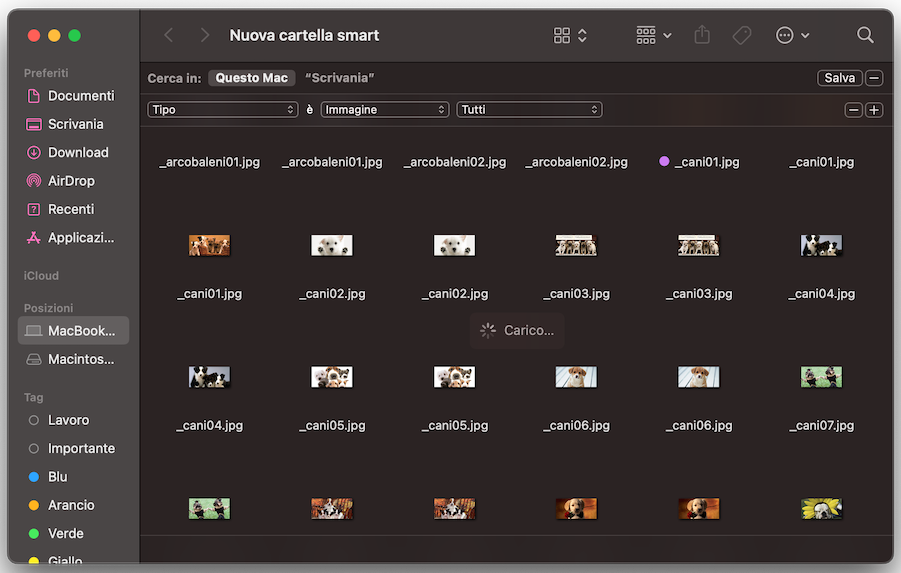Set search scope to "Scrivania"
Screen dimensions: 901x573
click(x=340, y=78)
